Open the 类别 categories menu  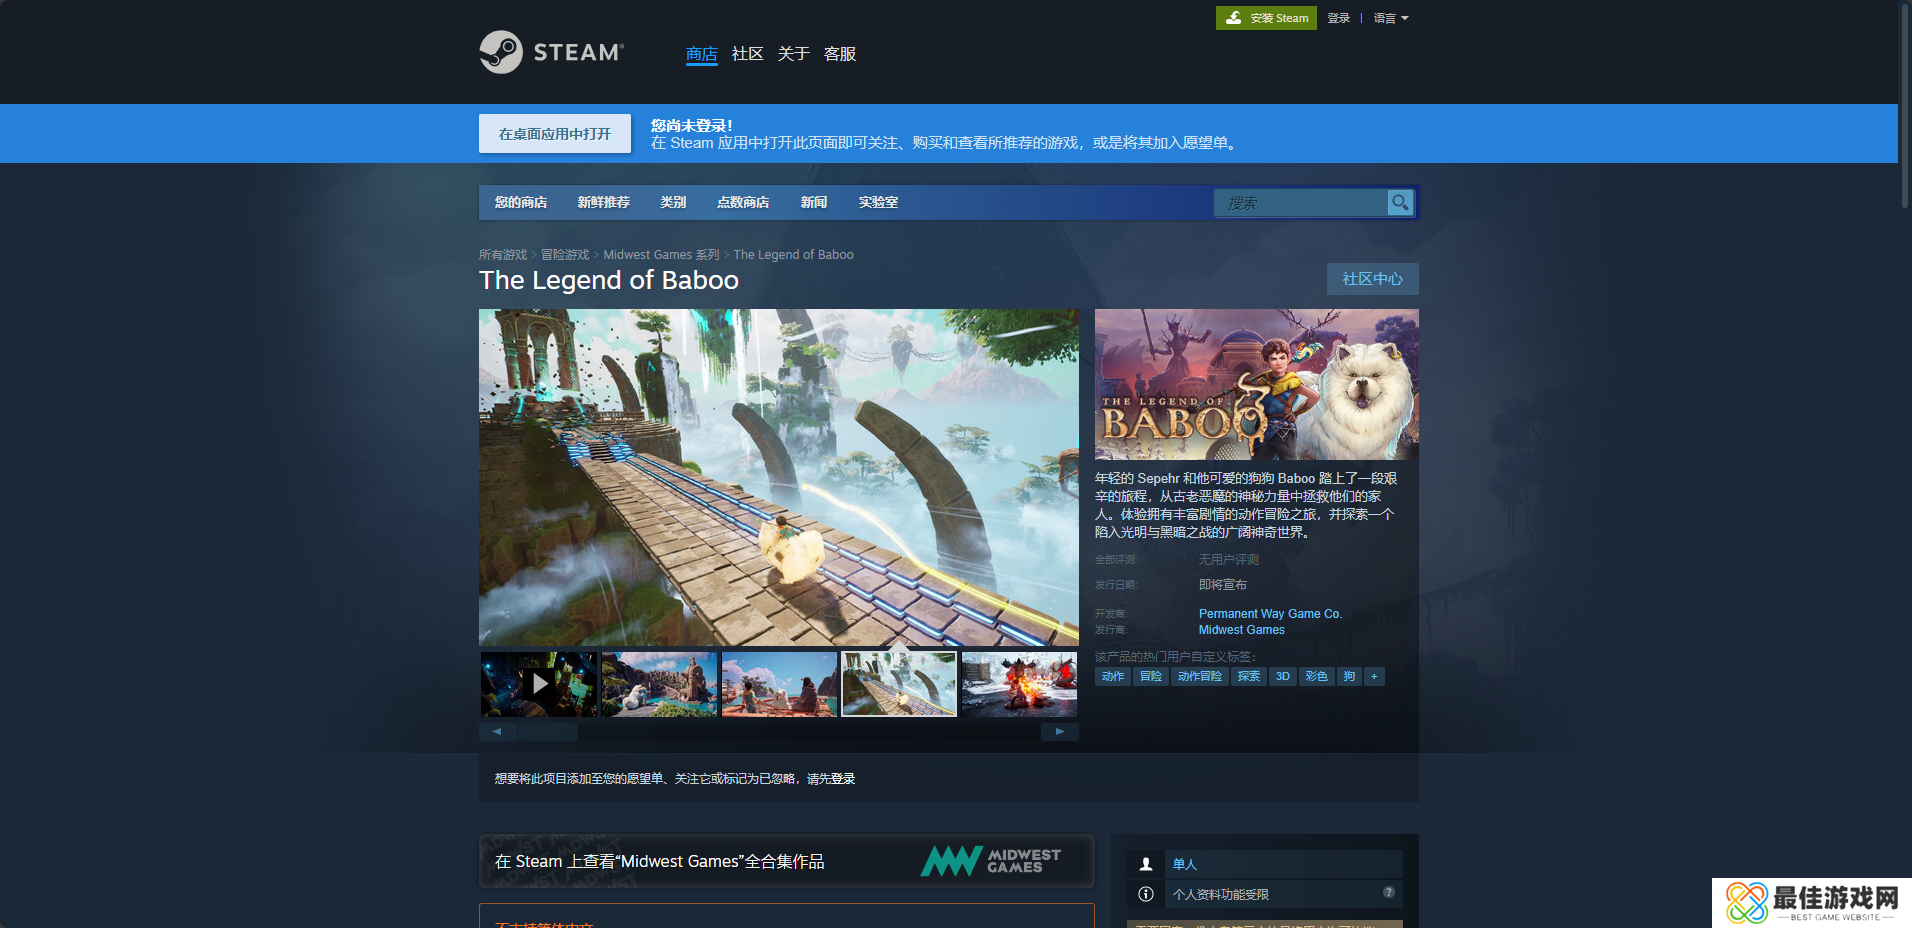click(x=673, y=202)
